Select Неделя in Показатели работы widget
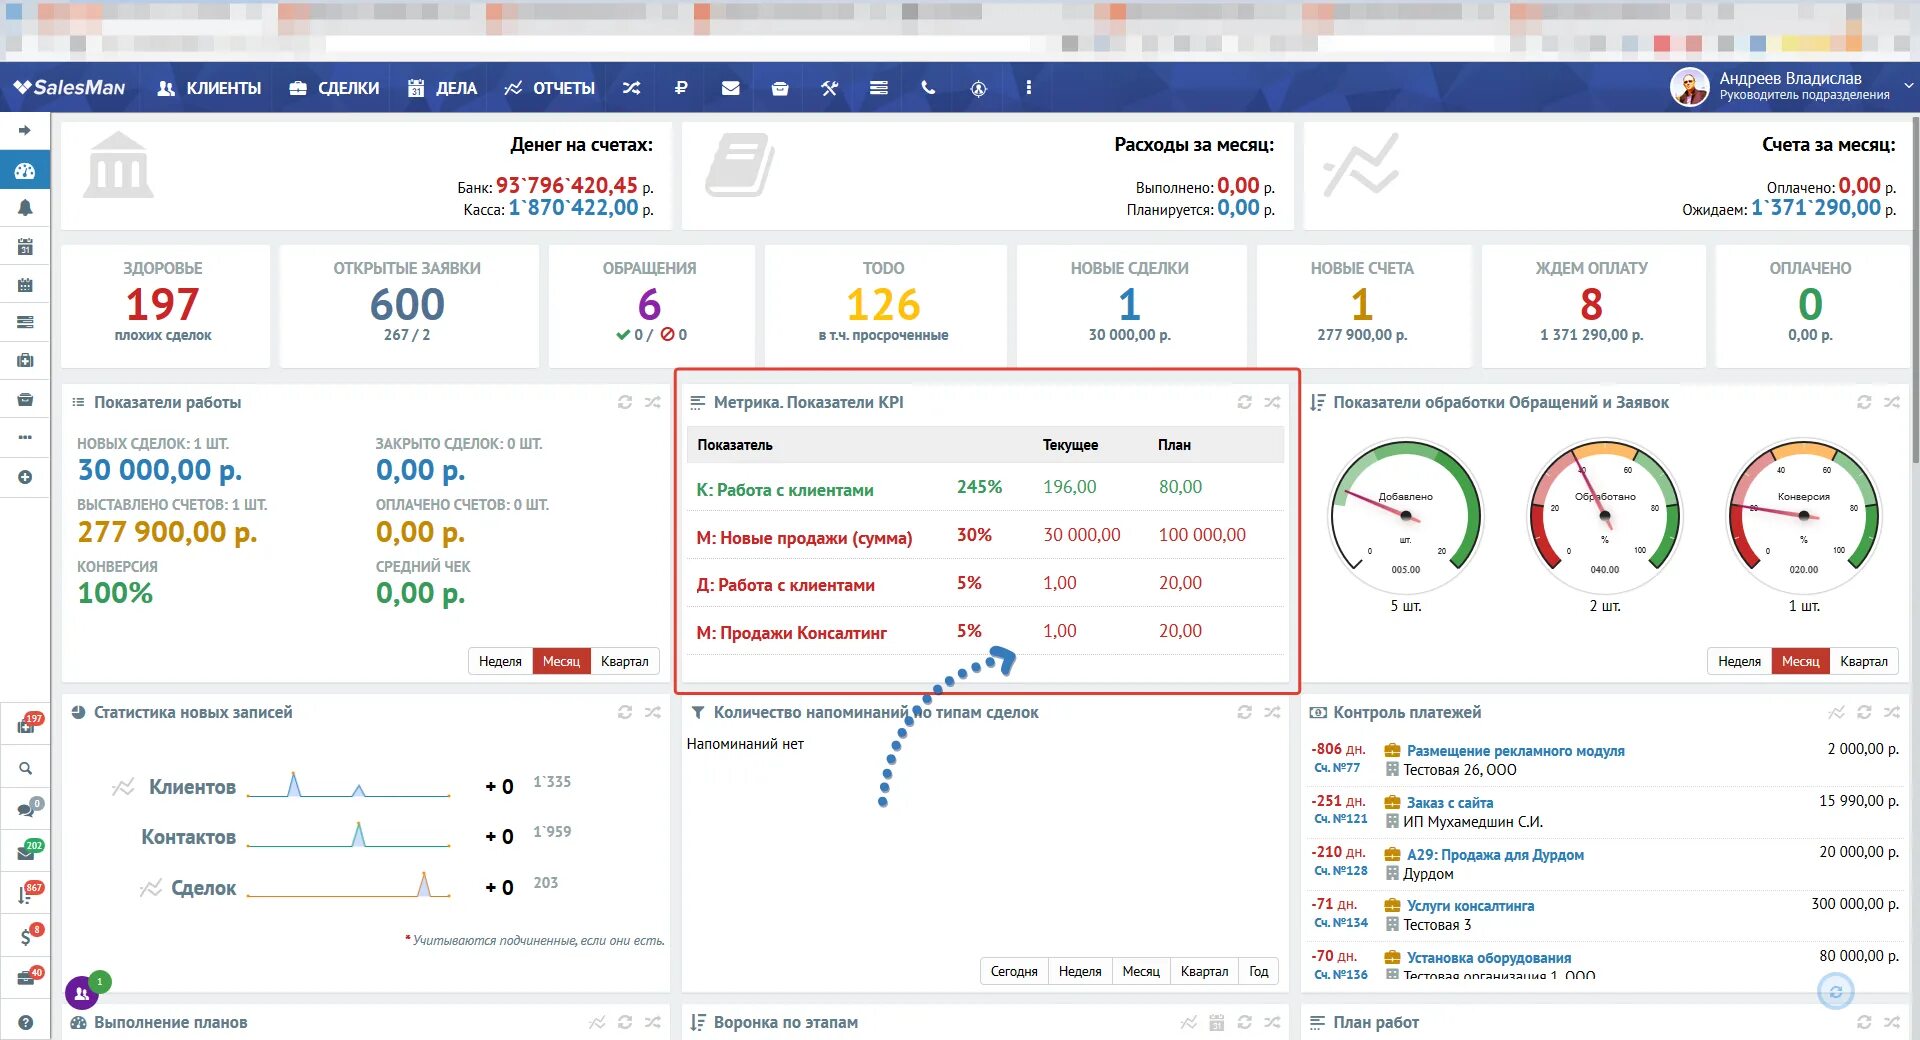 click(x=500, y=661)
